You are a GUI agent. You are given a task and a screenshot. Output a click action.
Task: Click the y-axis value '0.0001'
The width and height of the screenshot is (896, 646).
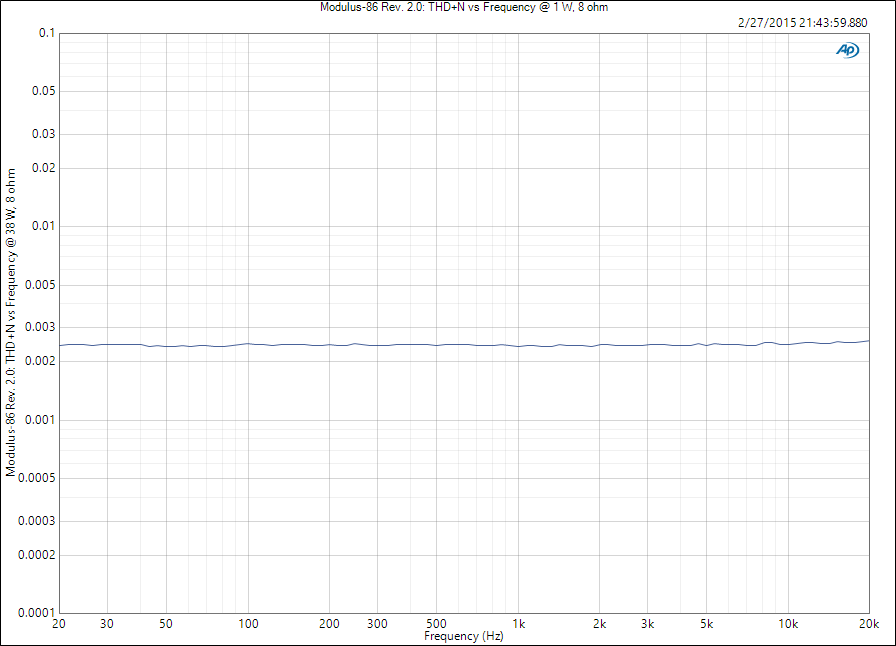37,613
